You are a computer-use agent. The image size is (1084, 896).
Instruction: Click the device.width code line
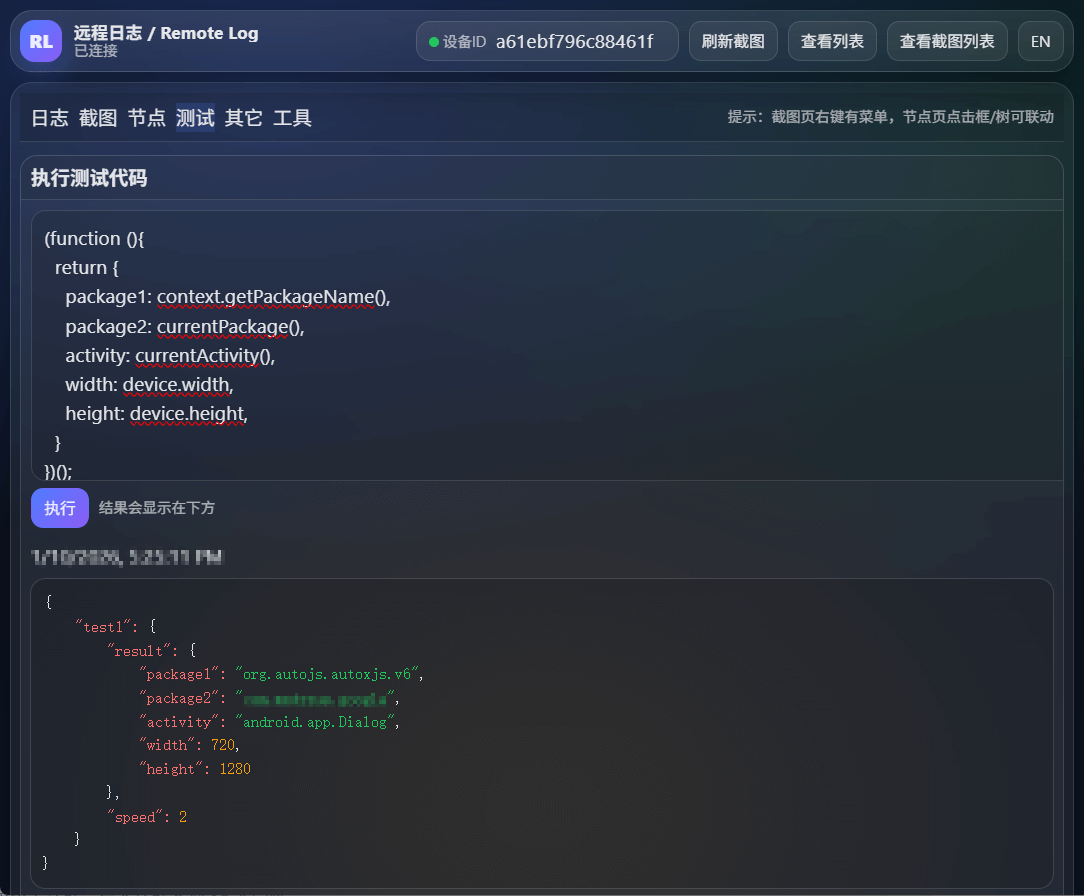[x=149, y=385]
